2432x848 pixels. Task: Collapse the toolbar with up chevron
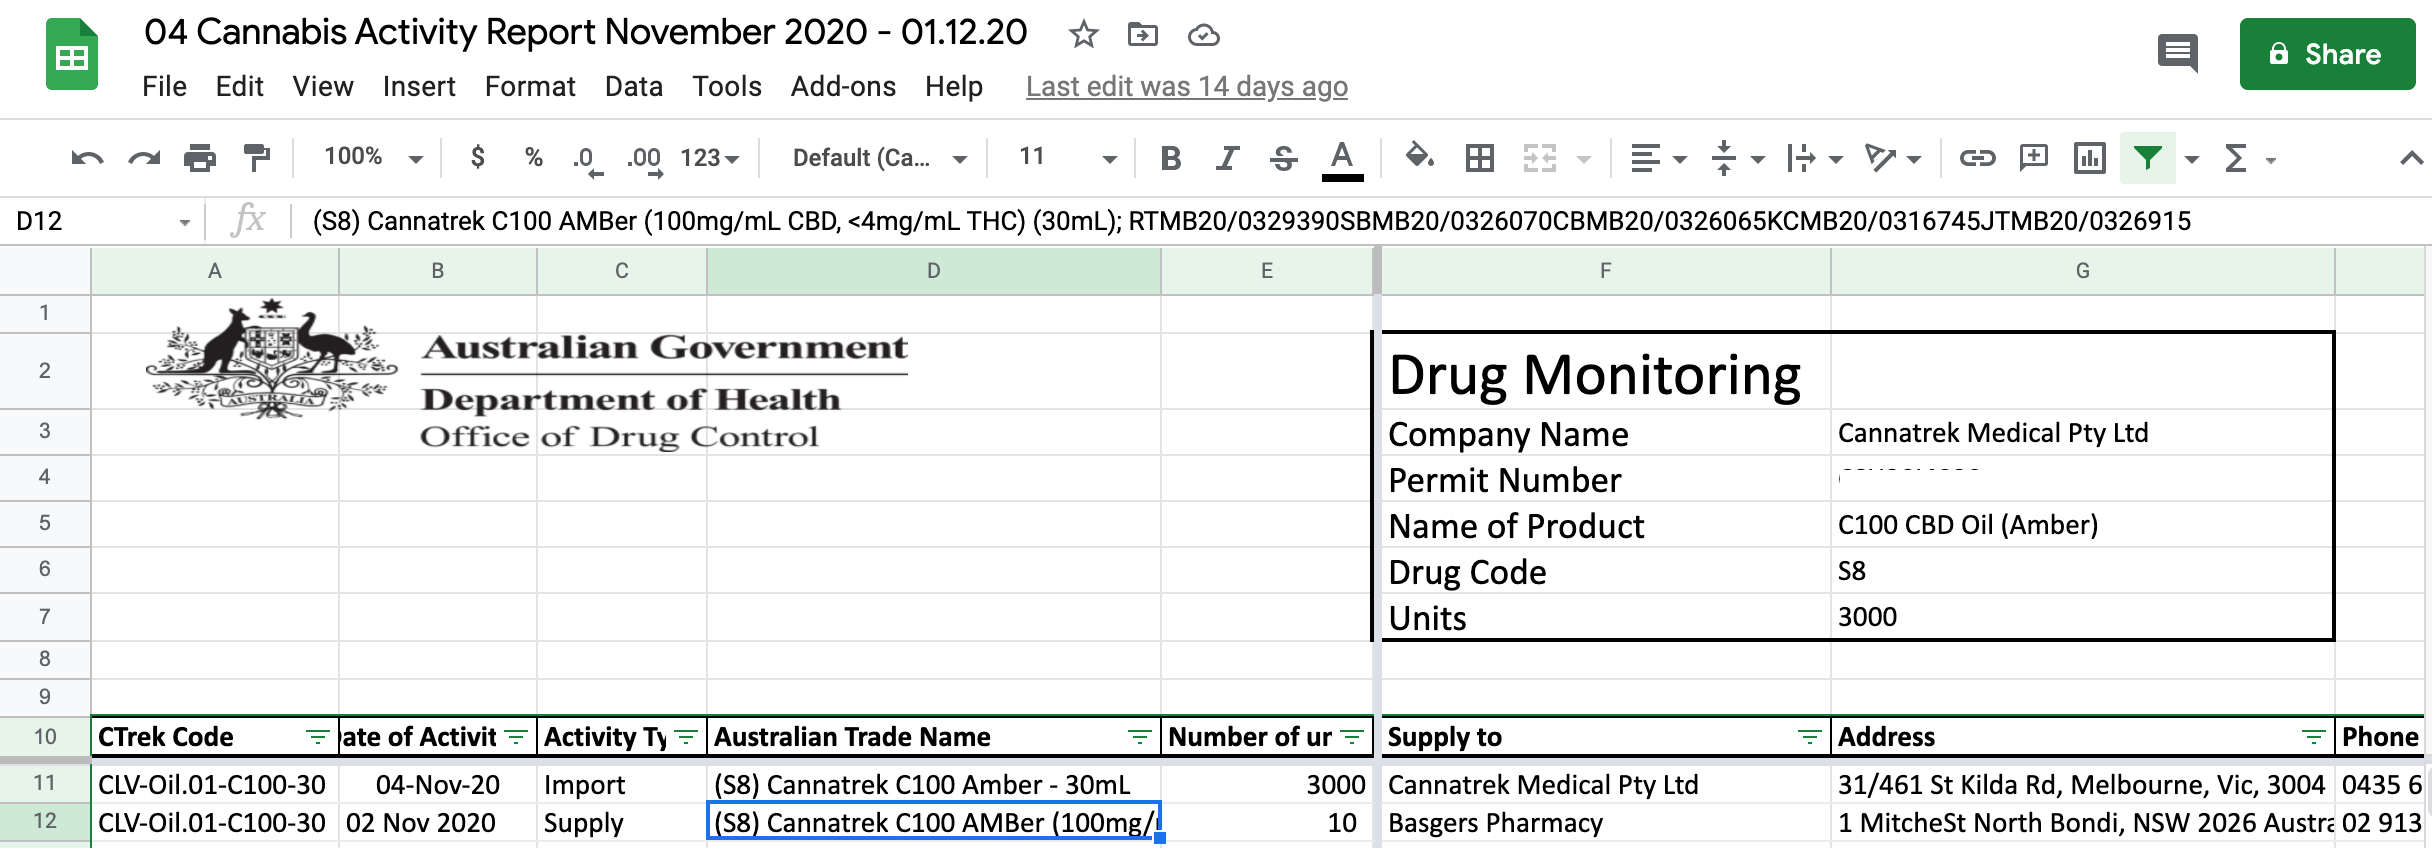(2411, 158)
